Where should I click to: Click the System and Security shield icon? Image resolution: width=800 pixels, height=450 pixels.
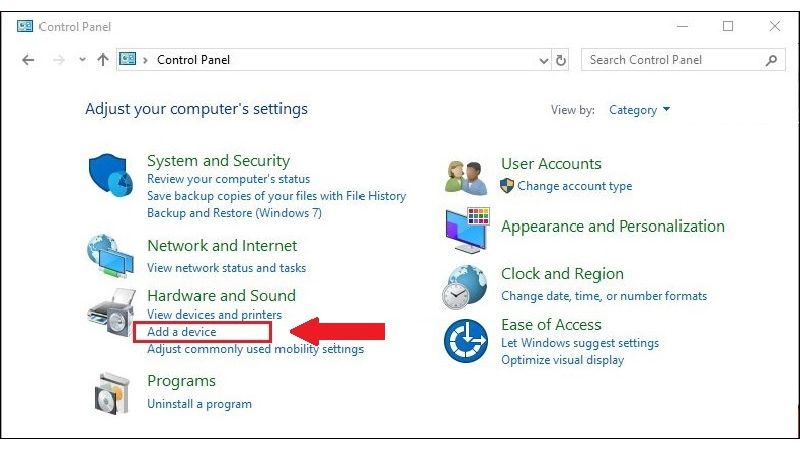click(111, 177)
